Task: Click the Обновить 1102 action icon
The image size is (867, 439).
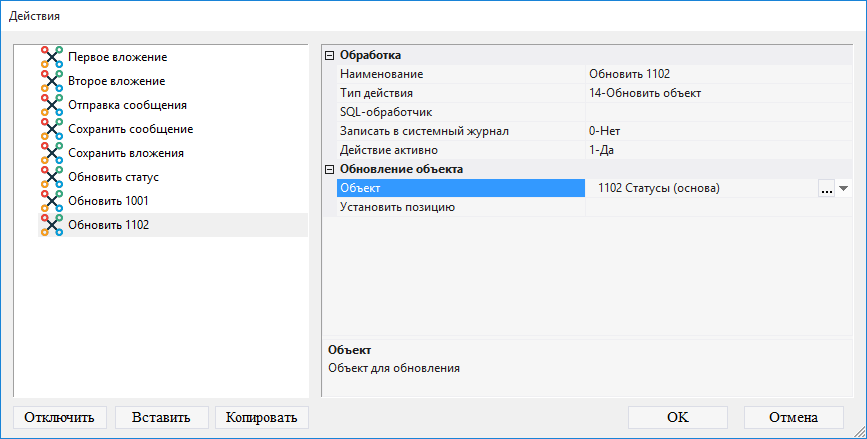Action: (x=52, y=225)
